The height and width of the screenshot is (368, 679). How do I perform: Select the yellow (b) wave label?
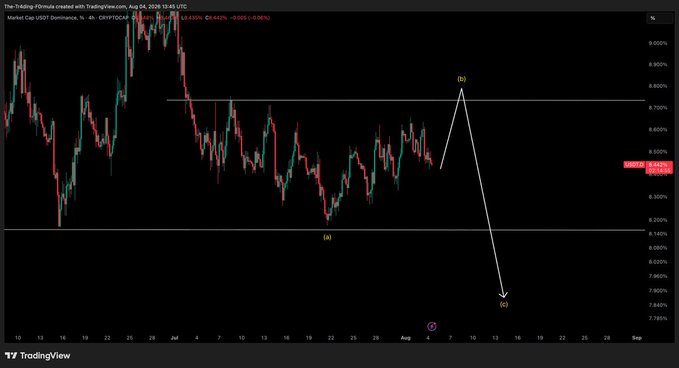click(462, 79)
